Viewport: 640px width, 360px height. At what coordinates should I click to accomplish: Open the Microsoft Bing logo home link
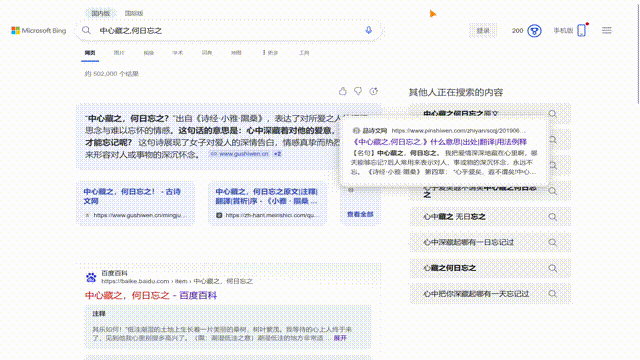tap(39, 31)
